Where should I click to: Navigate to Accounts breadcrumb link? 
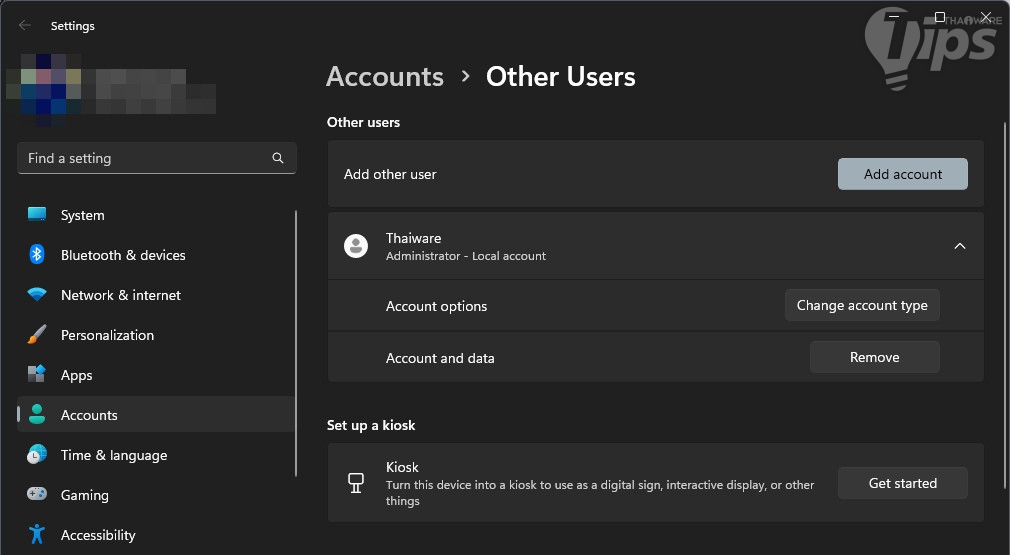(x=385, y=77)
